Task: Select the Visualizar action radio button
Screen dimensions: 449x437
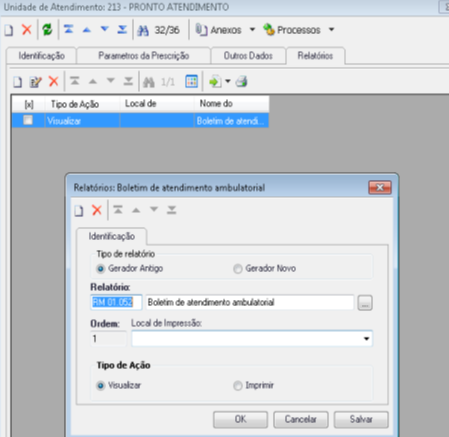Action: pos(100,386)
